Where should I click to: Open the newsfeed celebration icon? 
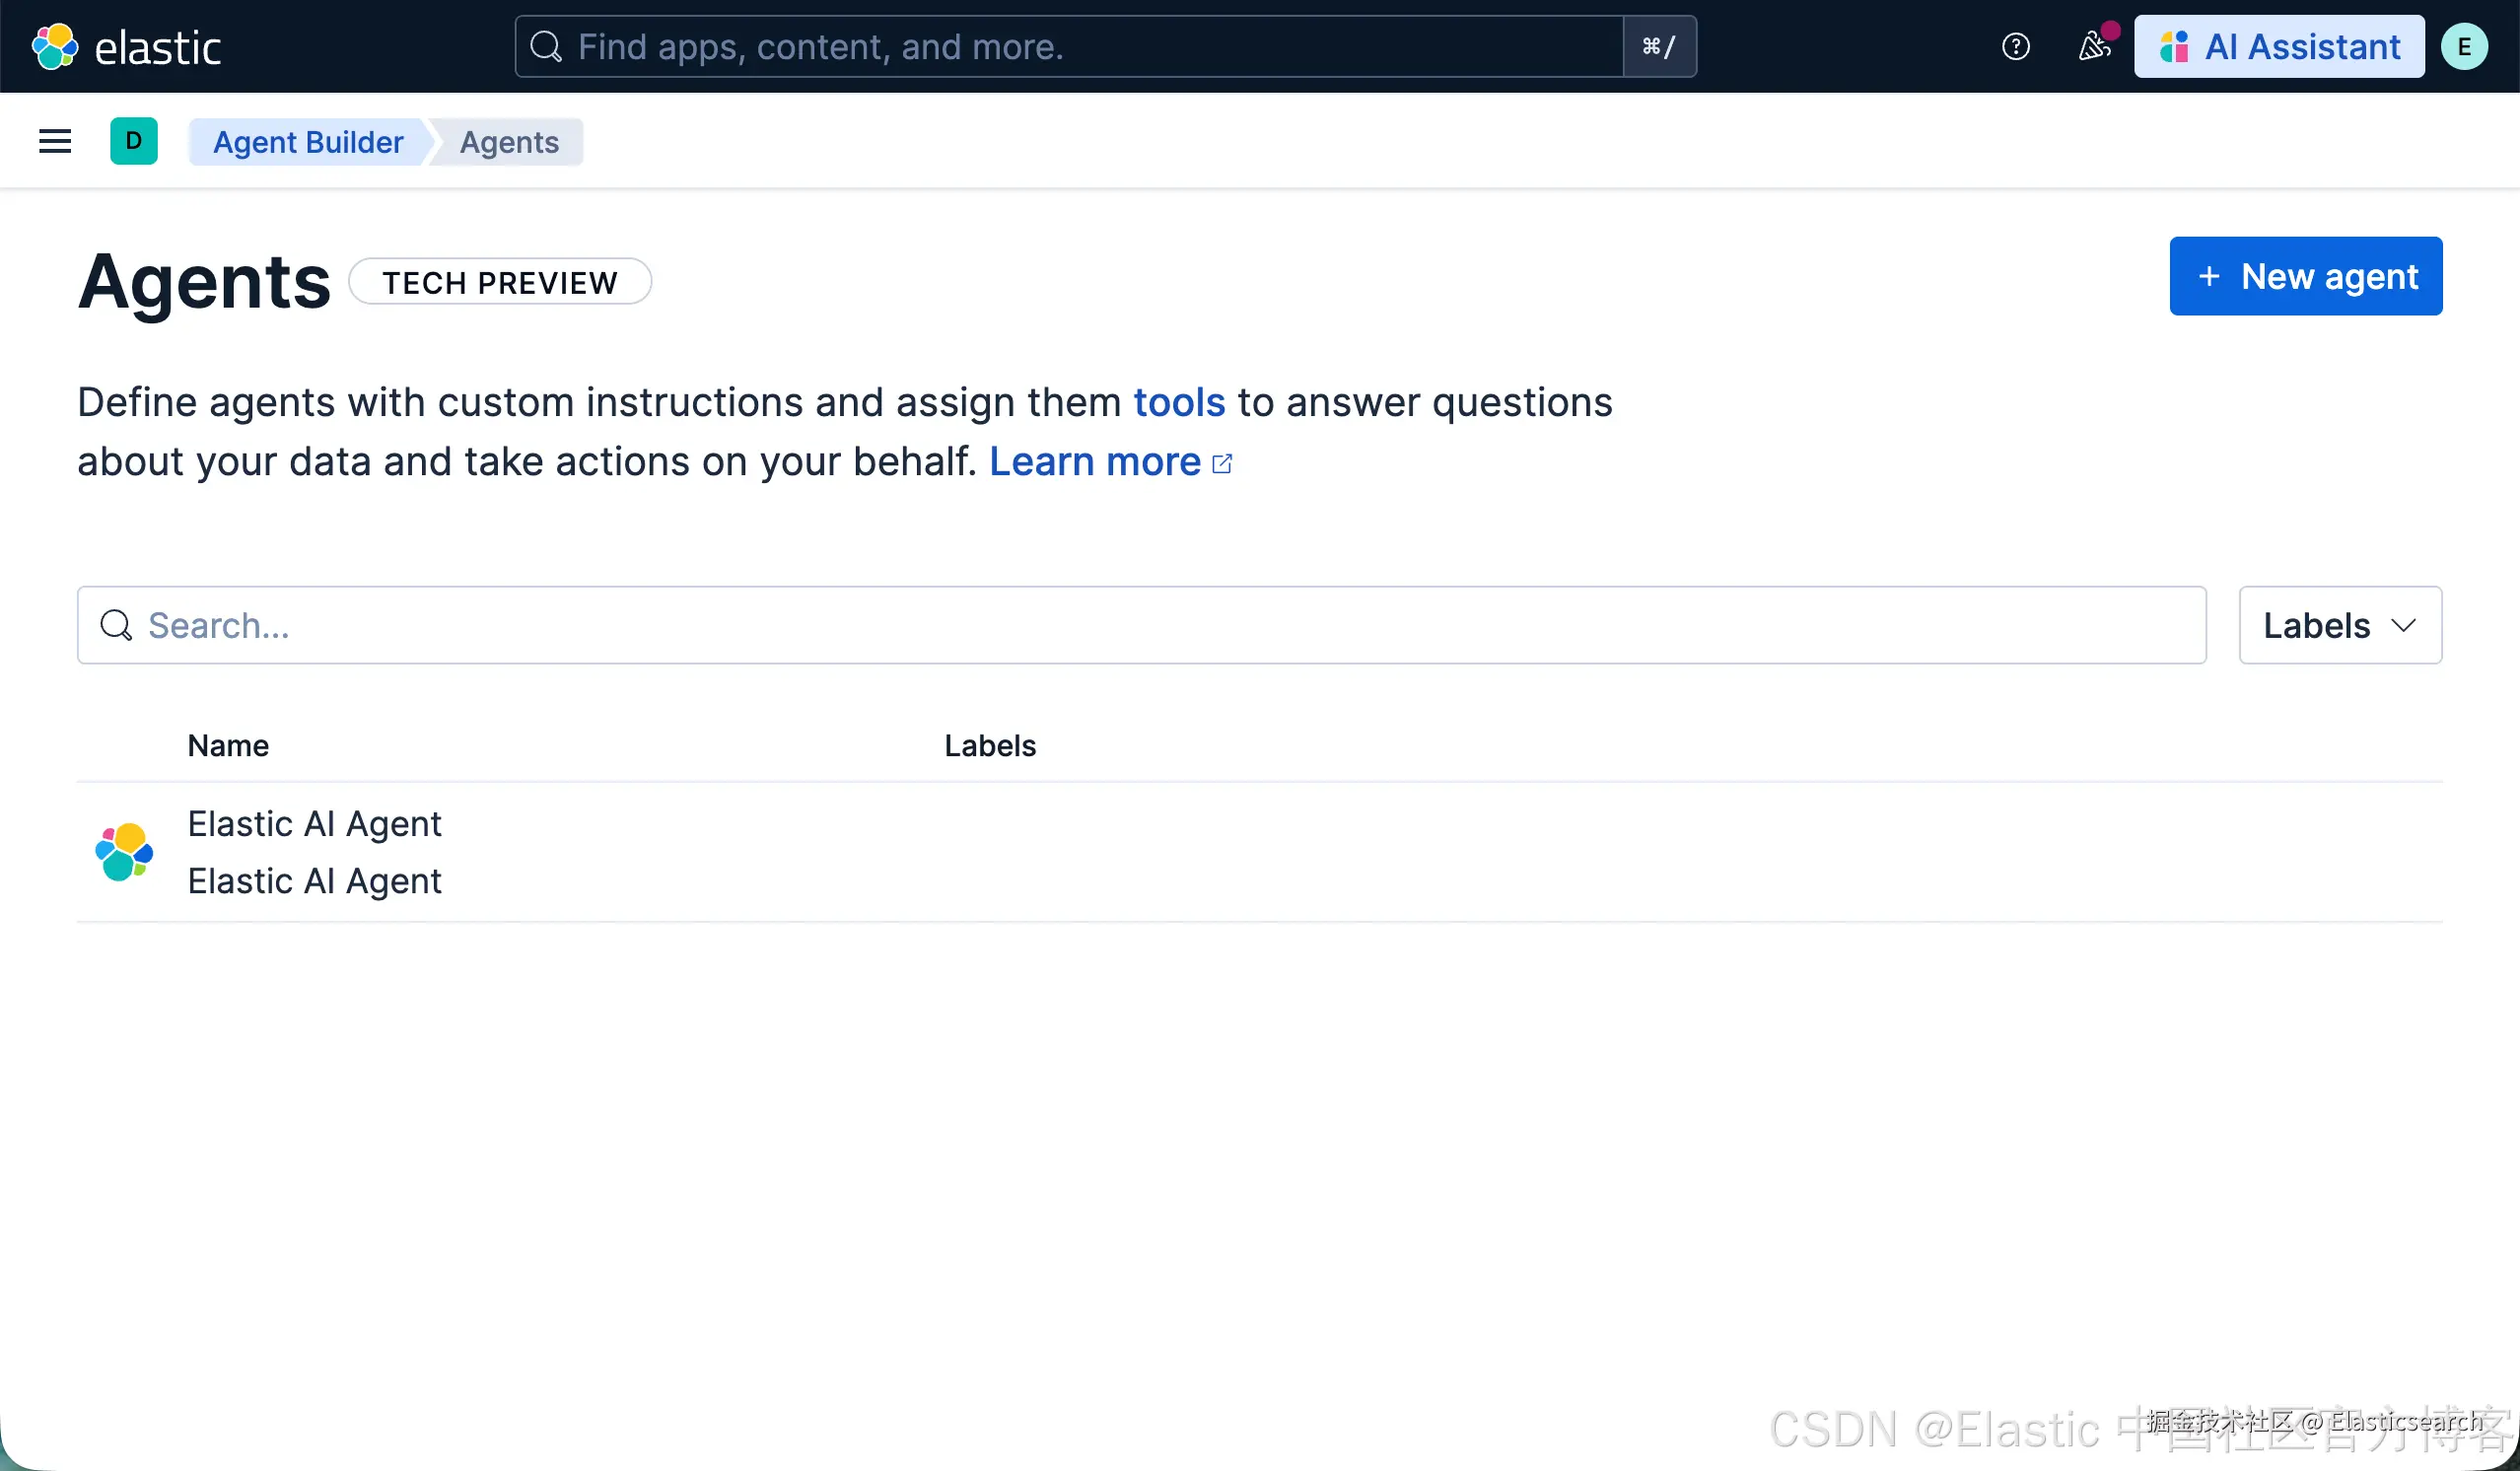(2093, 46)
